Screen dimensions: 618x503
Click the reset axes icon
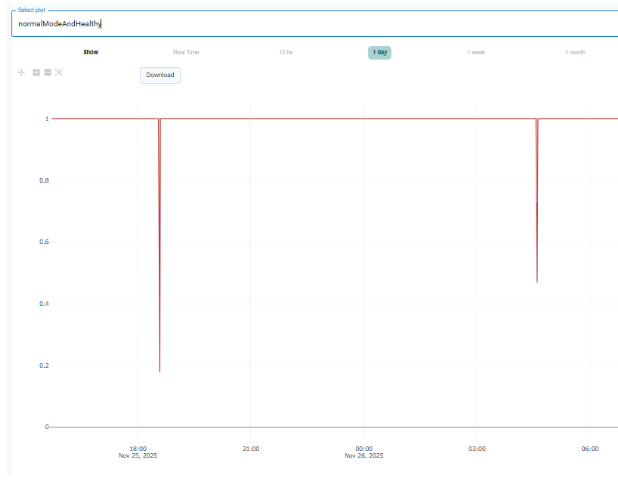coord(59,73)
